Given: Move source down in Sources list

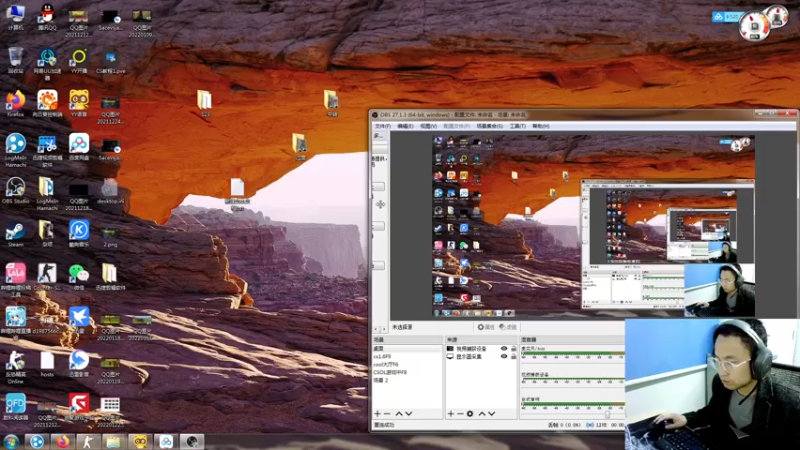Looking at the screenshot, I should click(491, 414).
